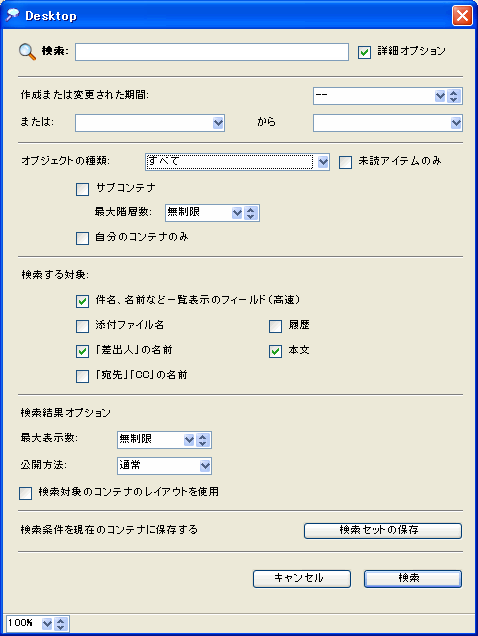The width and height of the screenshot is (478, 636).
Task: Uncheck the 詳細オプション checkbox
Action: coord(364,52)
